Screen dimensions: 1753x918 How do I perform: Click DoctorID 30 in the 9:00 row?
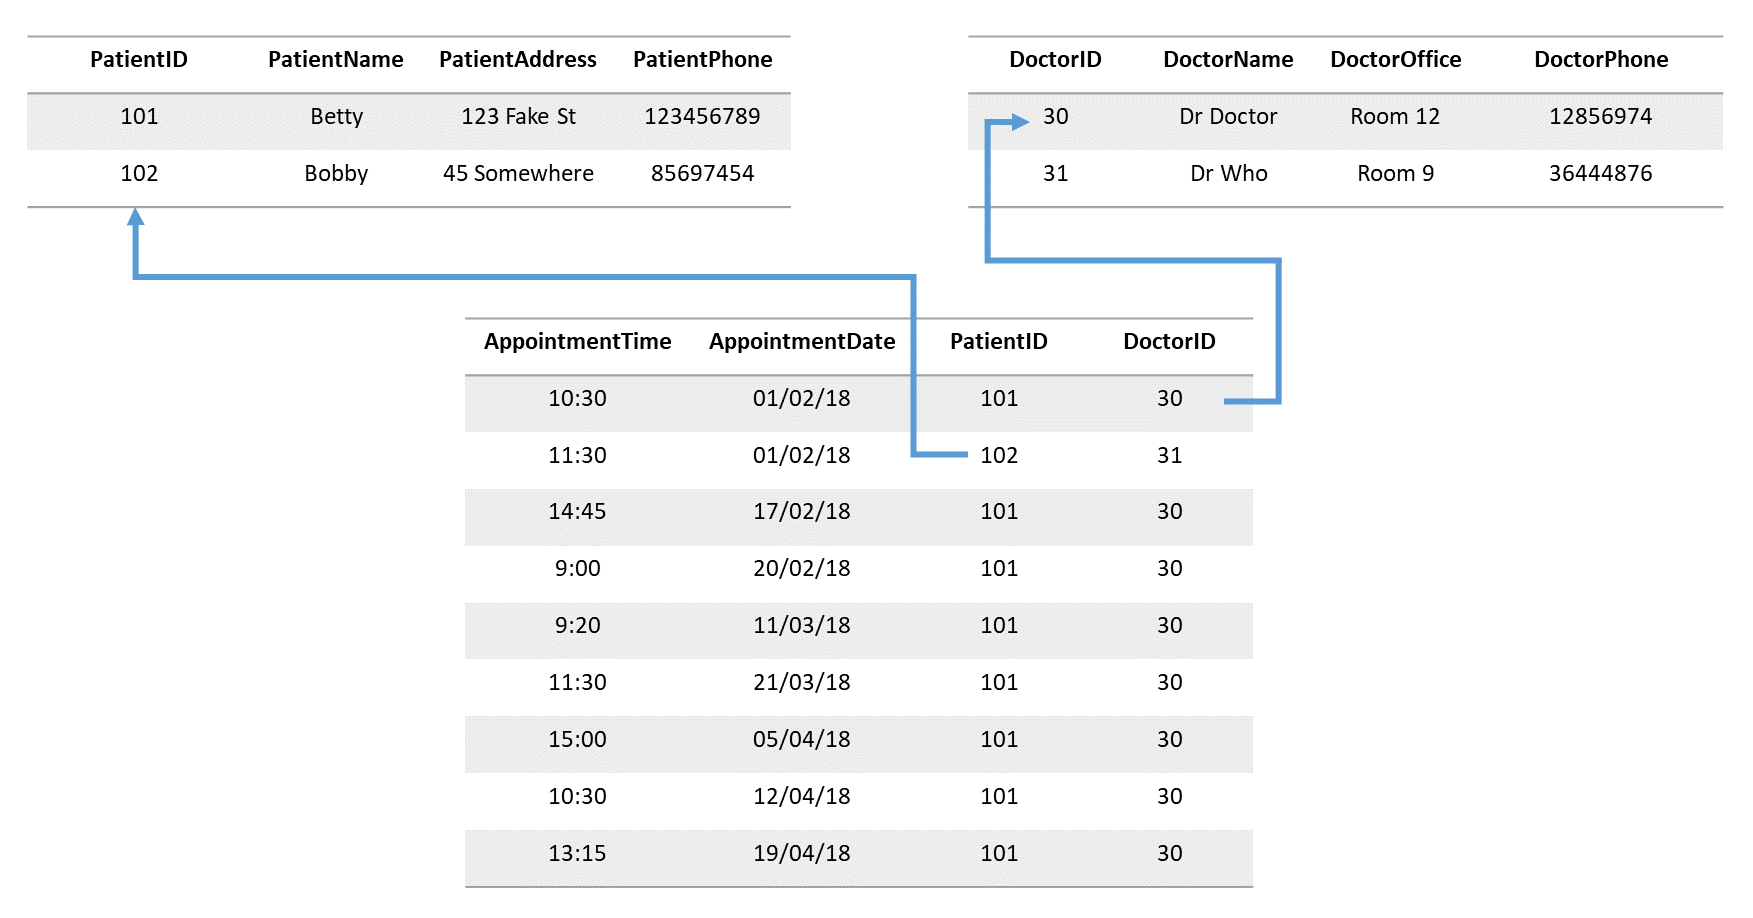(x=1170, y=569)
